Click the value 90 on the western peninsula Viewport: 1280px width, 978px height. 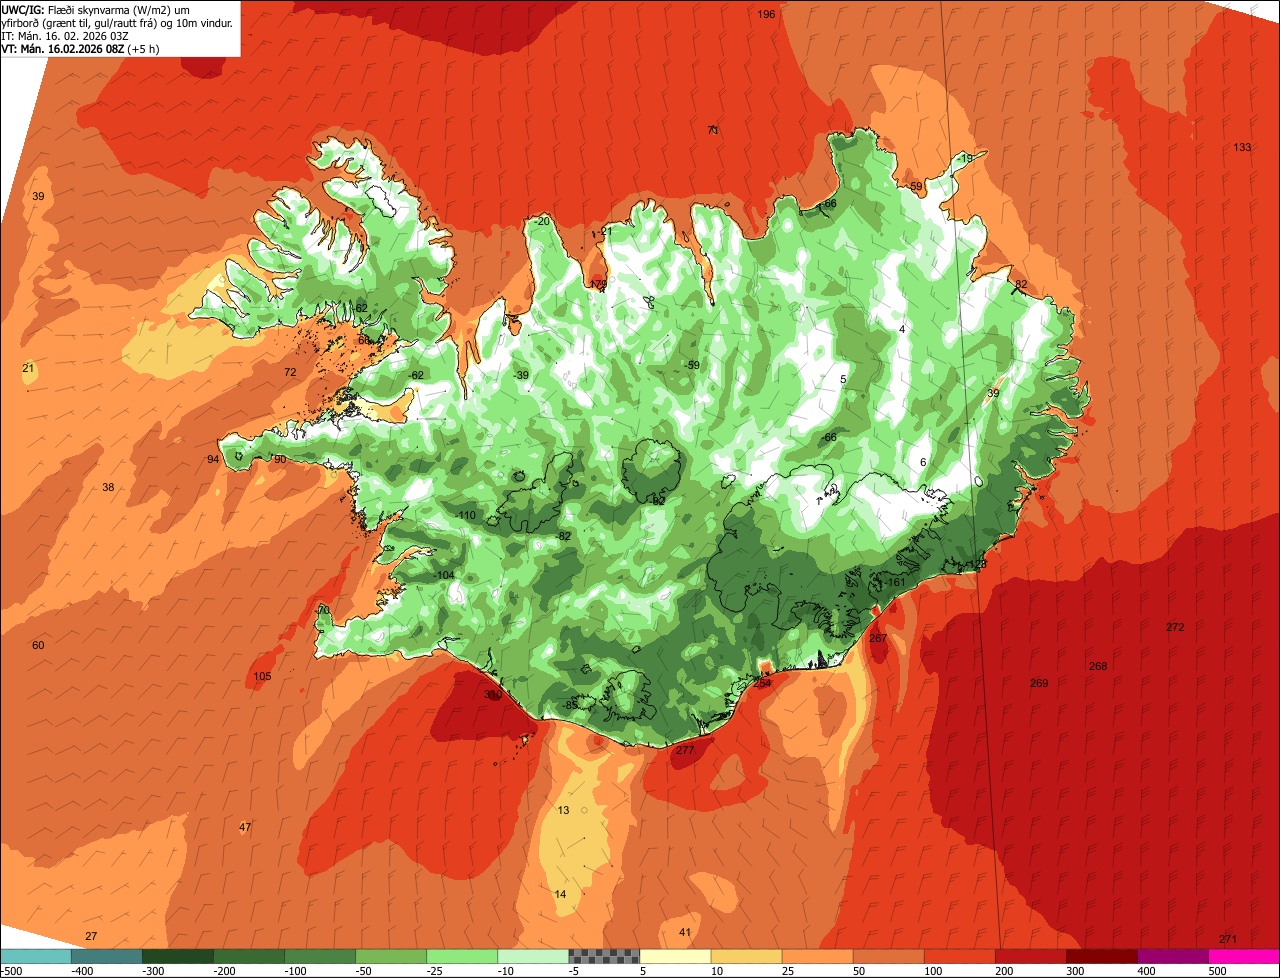point(280,459)
